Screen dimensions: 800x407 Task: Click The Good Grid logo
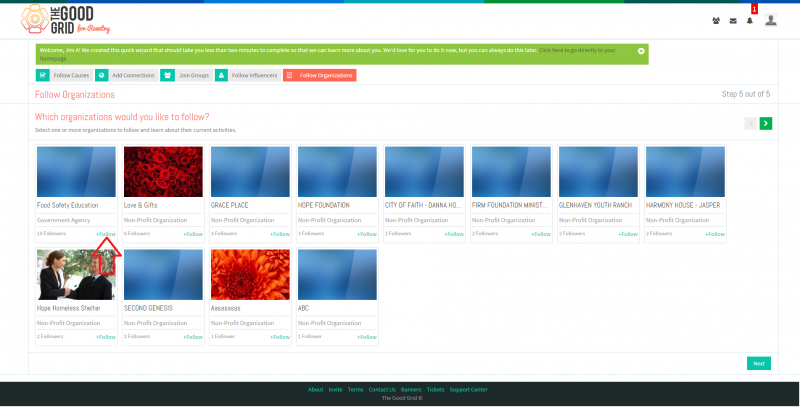tap(65, 20)
